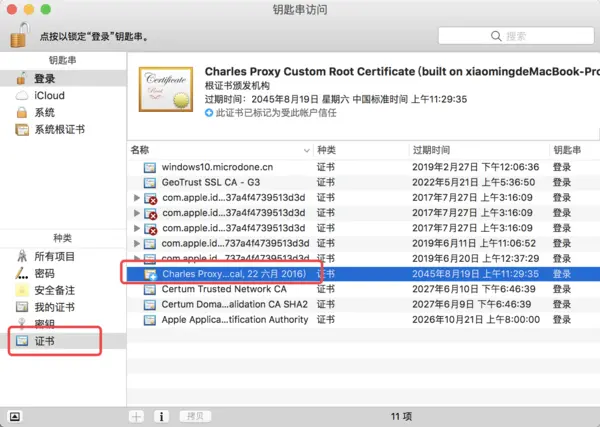Click the 系统根证书 folder icon

point(22,130)
